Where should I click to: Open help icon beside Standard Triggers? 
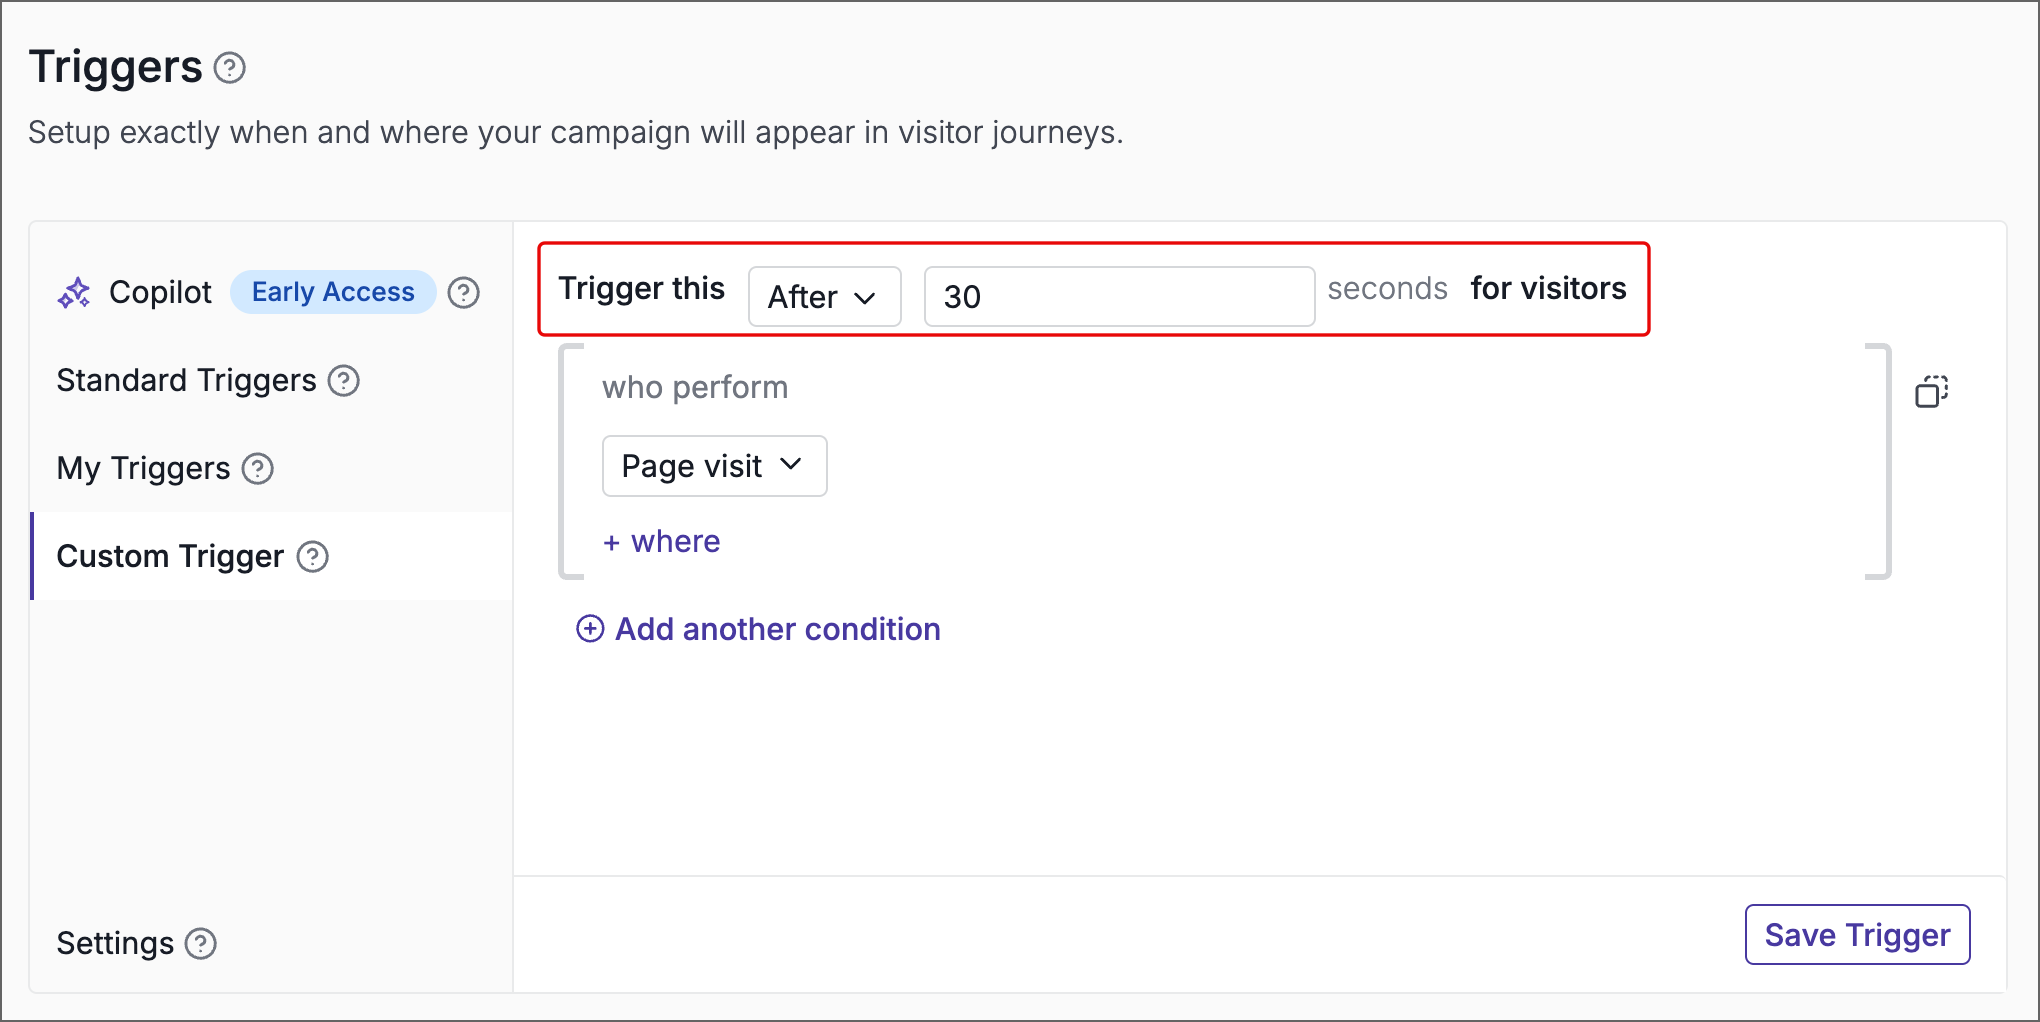pos(344,381)
